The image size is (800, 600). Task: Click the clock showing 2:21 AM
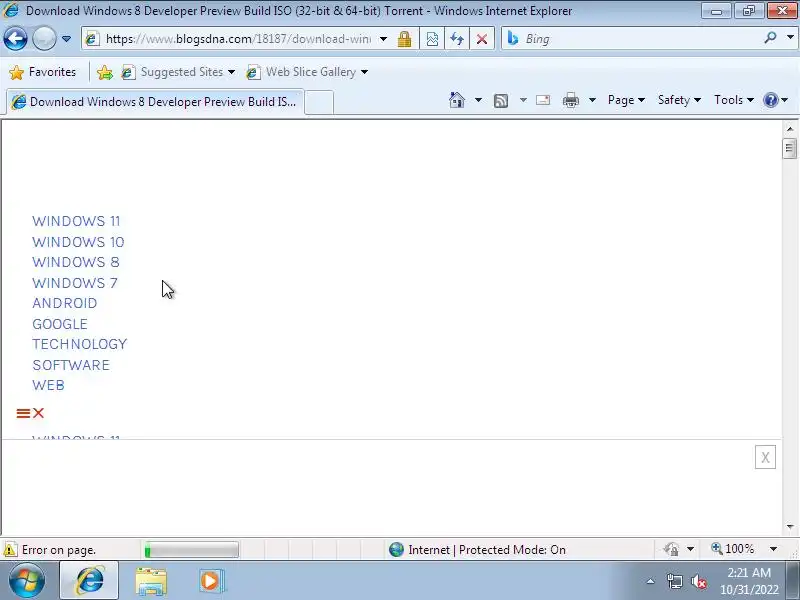pos(749,572)
